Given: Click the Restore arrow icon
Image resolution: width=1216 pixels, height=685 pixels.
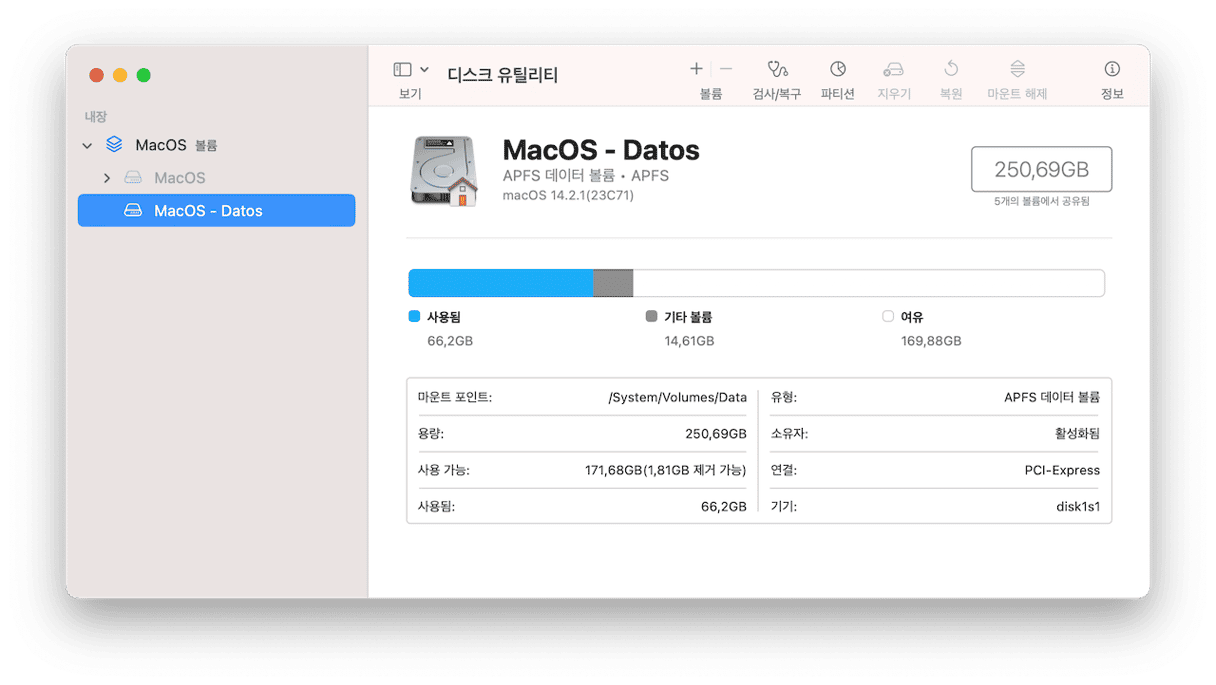Looking at the screenshot, I should click(x=951, y=69).
